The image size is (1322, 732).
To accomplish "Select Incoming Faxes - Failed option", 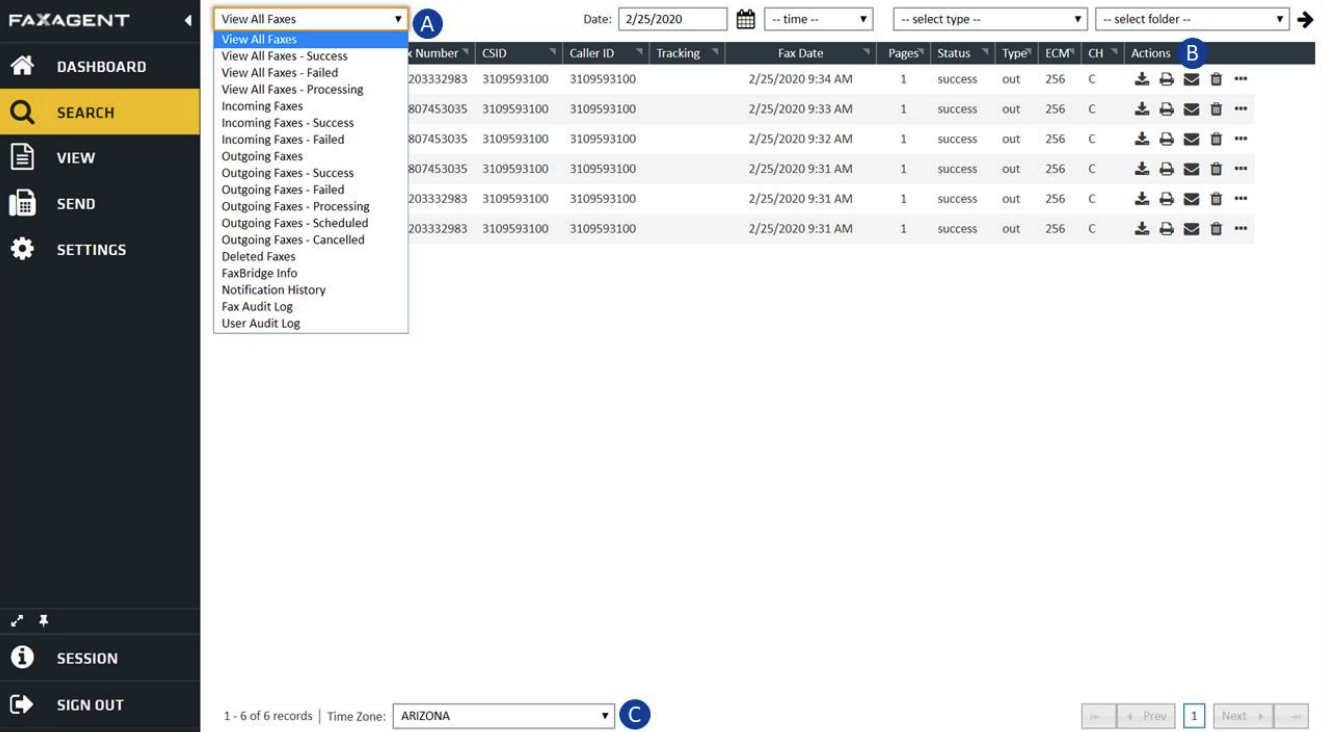I will click(311, 139).
